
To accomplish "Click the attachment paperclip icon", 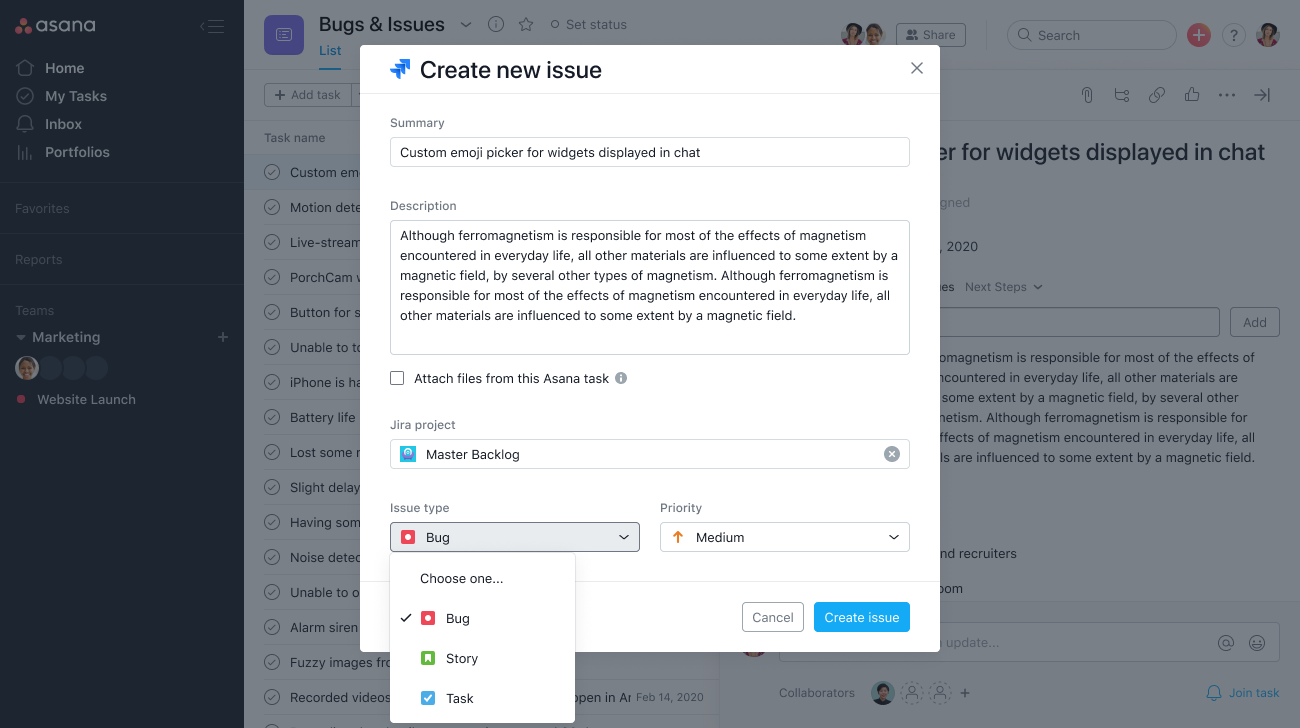I will pos(1086,95).
